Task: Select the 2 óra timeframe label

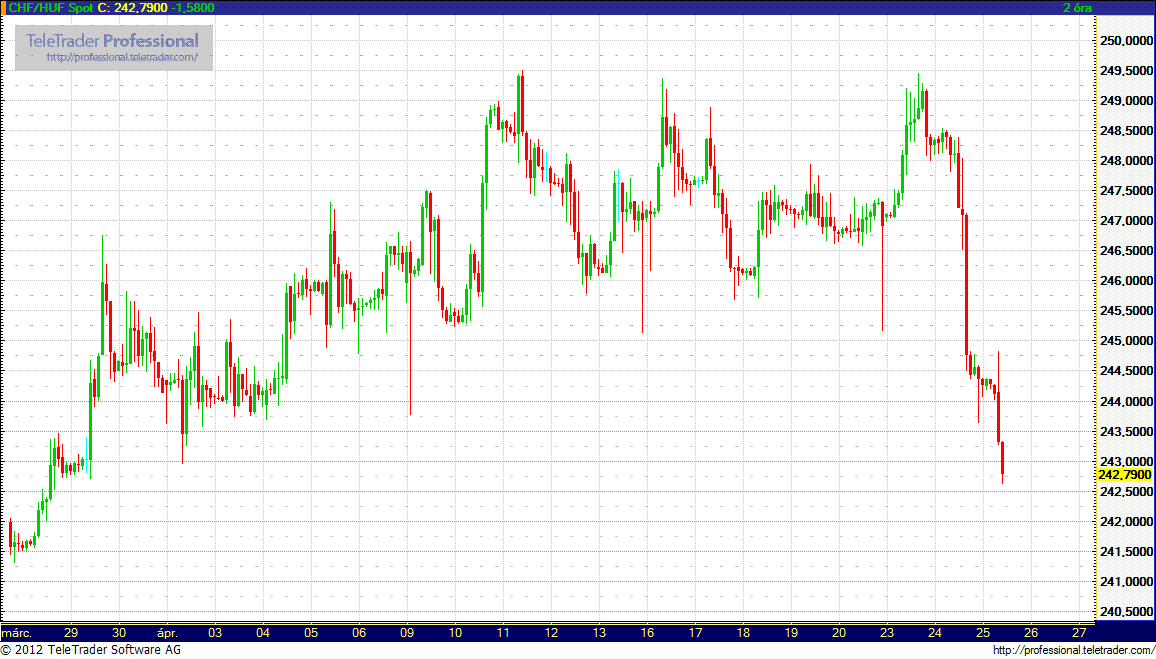Action: point(1077,7)
